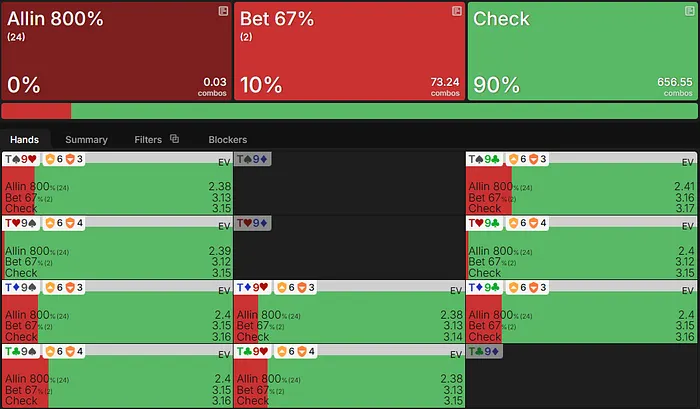This screenshot has height=409, width=700.
Task: Switch to the Summary tab
Action: (x=86, y=140)
